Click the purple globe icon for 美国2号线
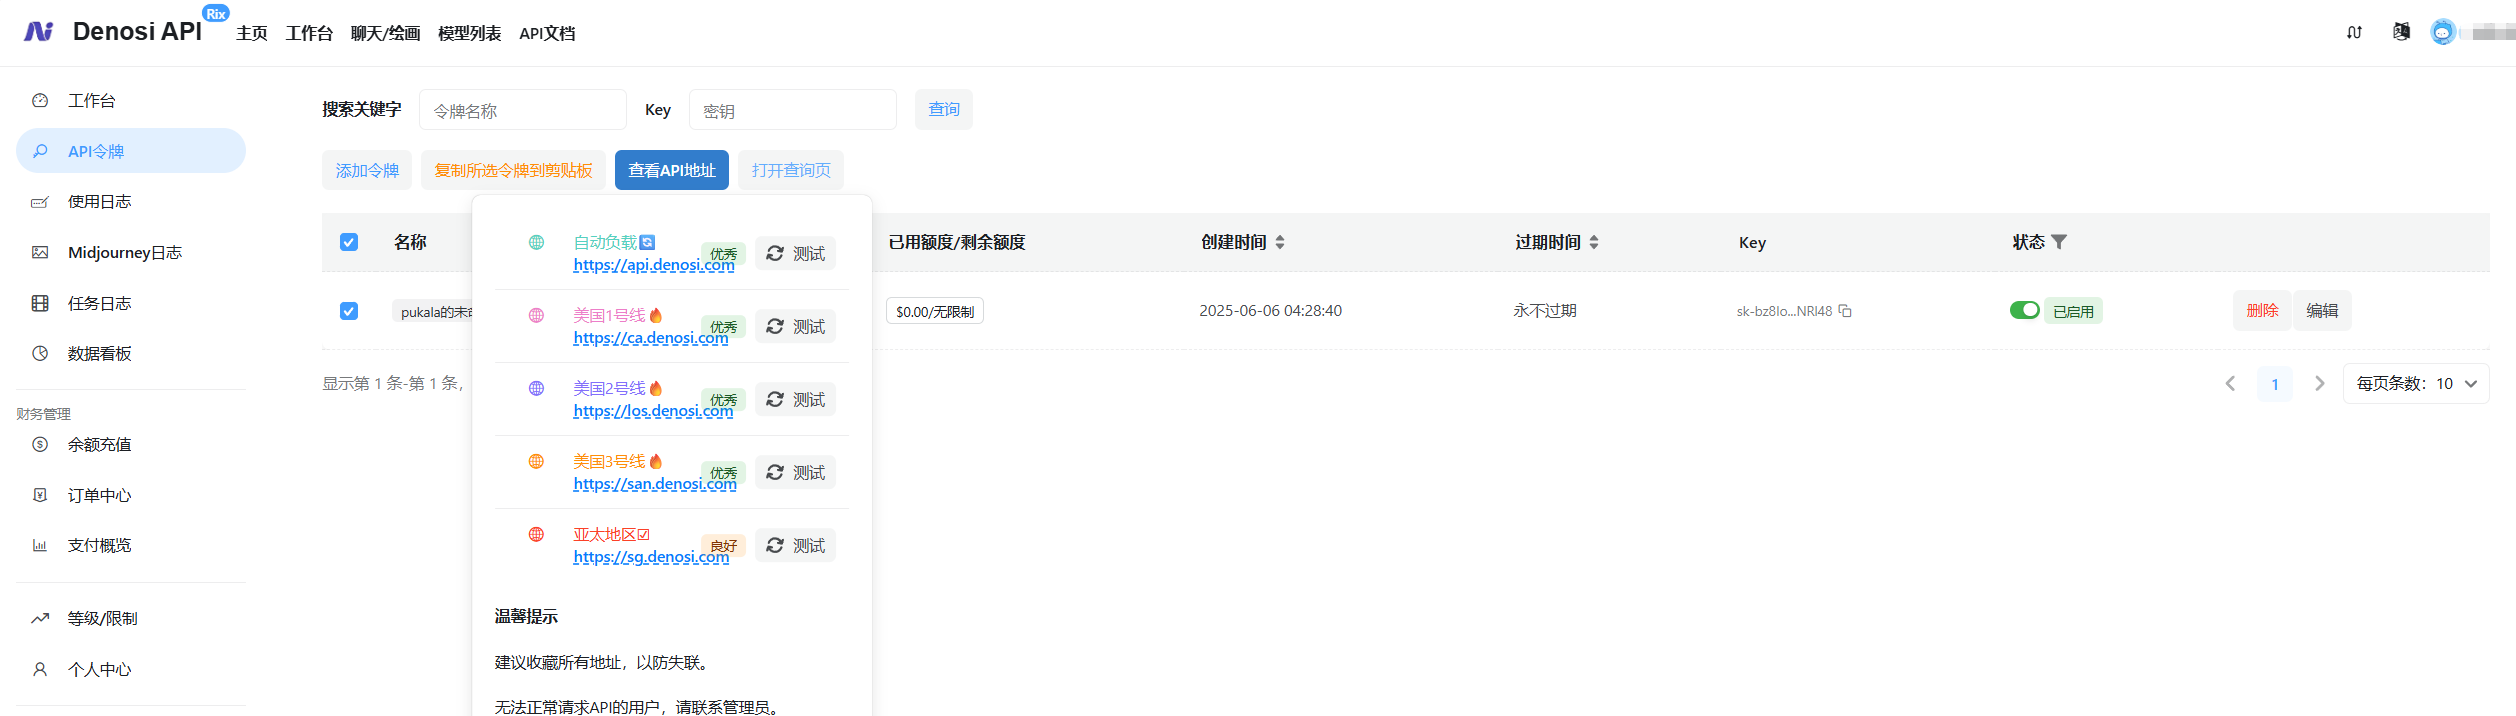Screen dimensions: 2516x716 [x=536, y=388]
